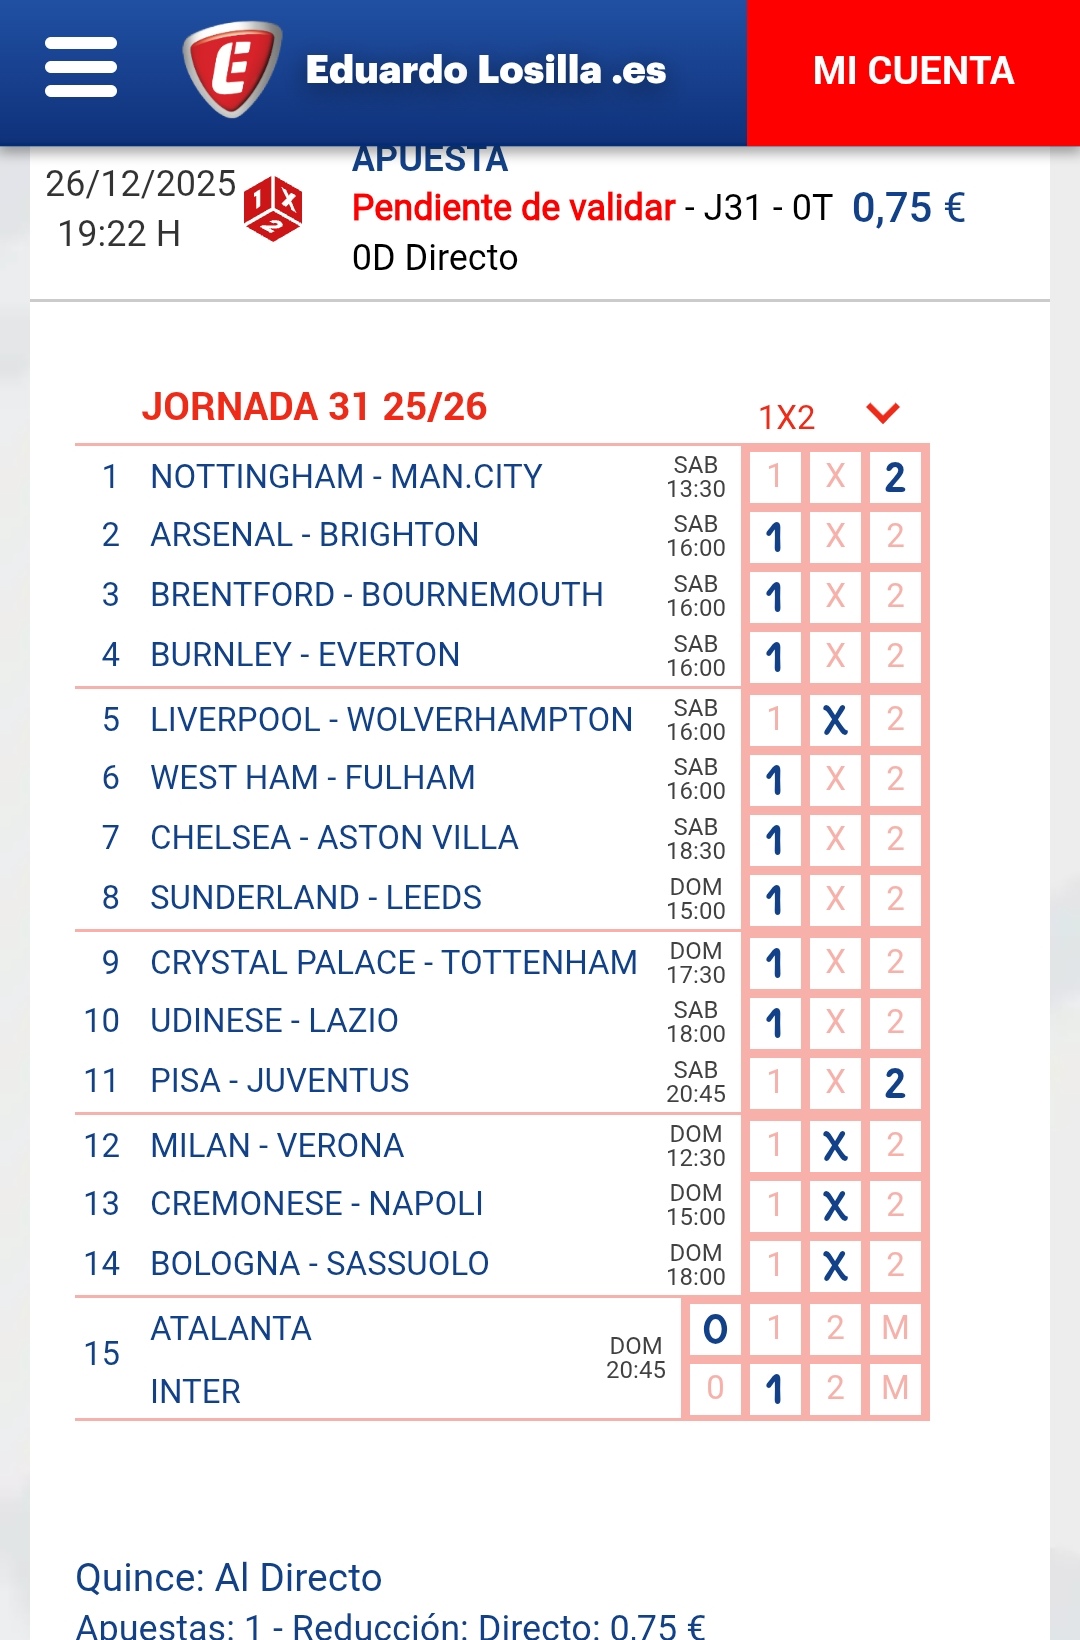Pick 2 for Pisa - Juventus
Viewport: 1080px width, 1640px height.
click(x=895, y=1083)
